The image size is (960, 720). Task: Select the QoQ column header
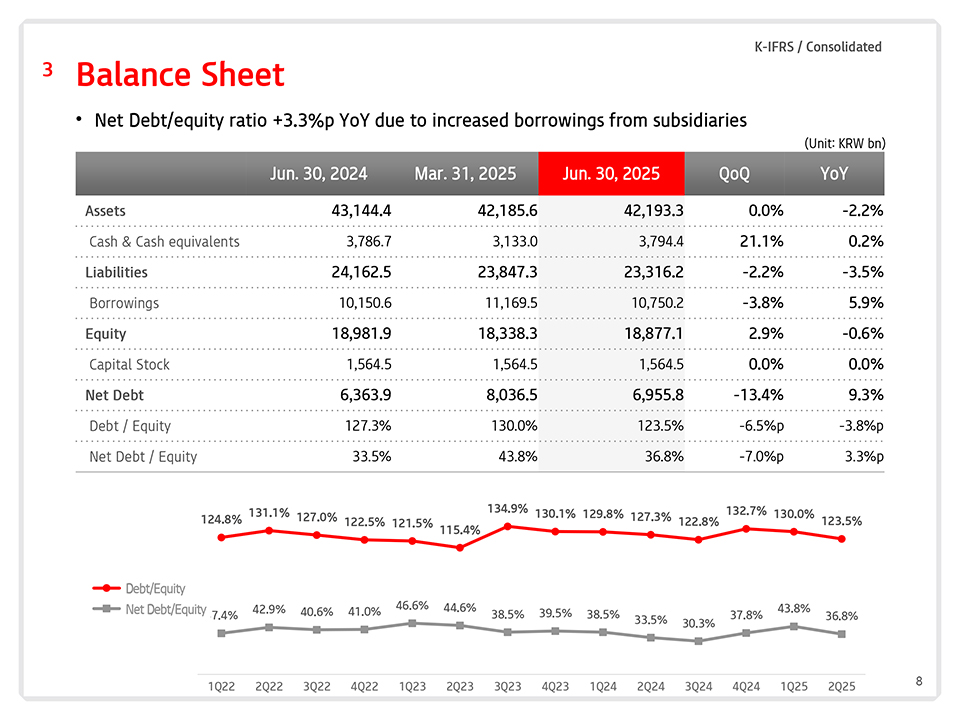coord(733,174)
